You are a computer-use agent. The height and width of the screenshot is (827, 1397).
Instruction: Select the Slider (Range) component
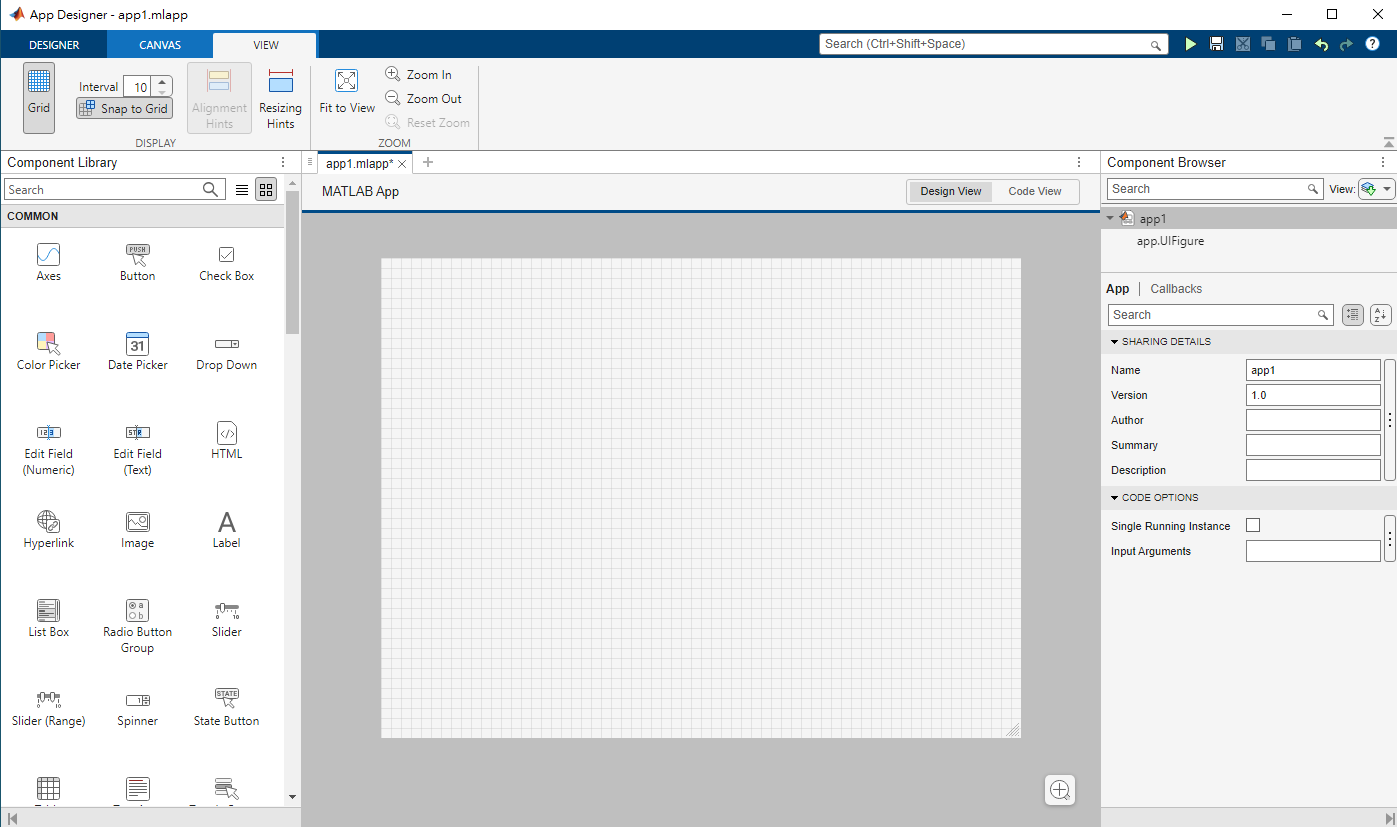click(48, 708)
